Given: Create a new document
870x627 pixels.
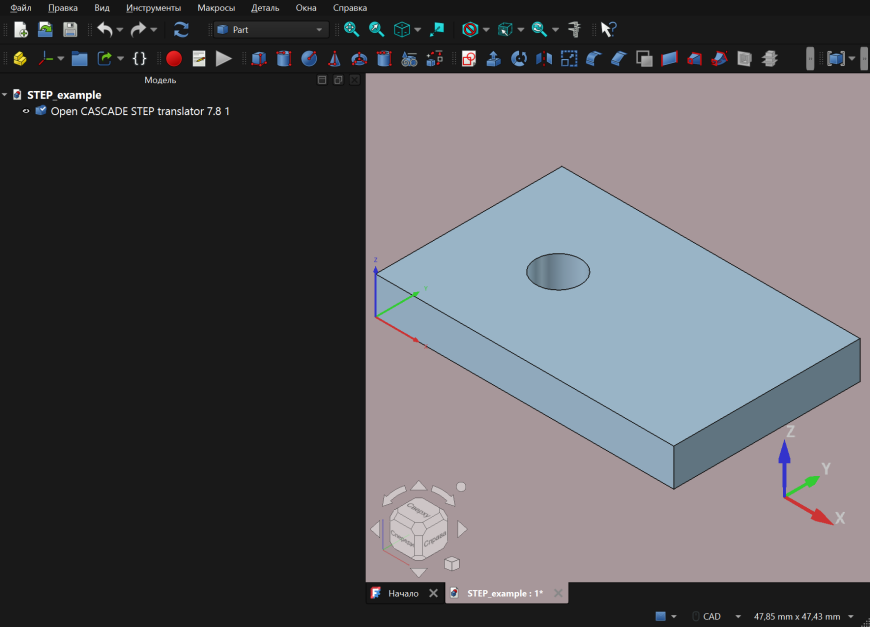Looking at the screenshot, I should tap(21, 29).
